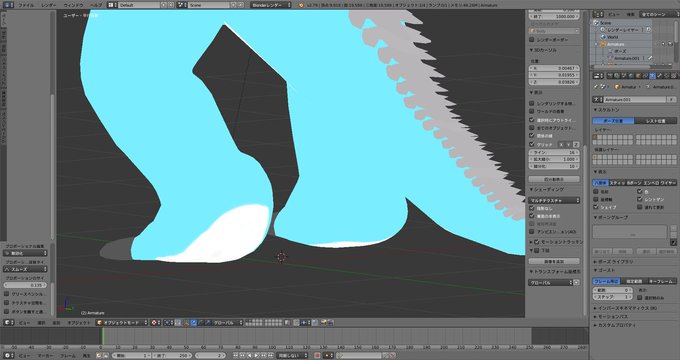680x360 pixels.
Task: Switch bone display to スティック
Action: [x=617, y=183]
